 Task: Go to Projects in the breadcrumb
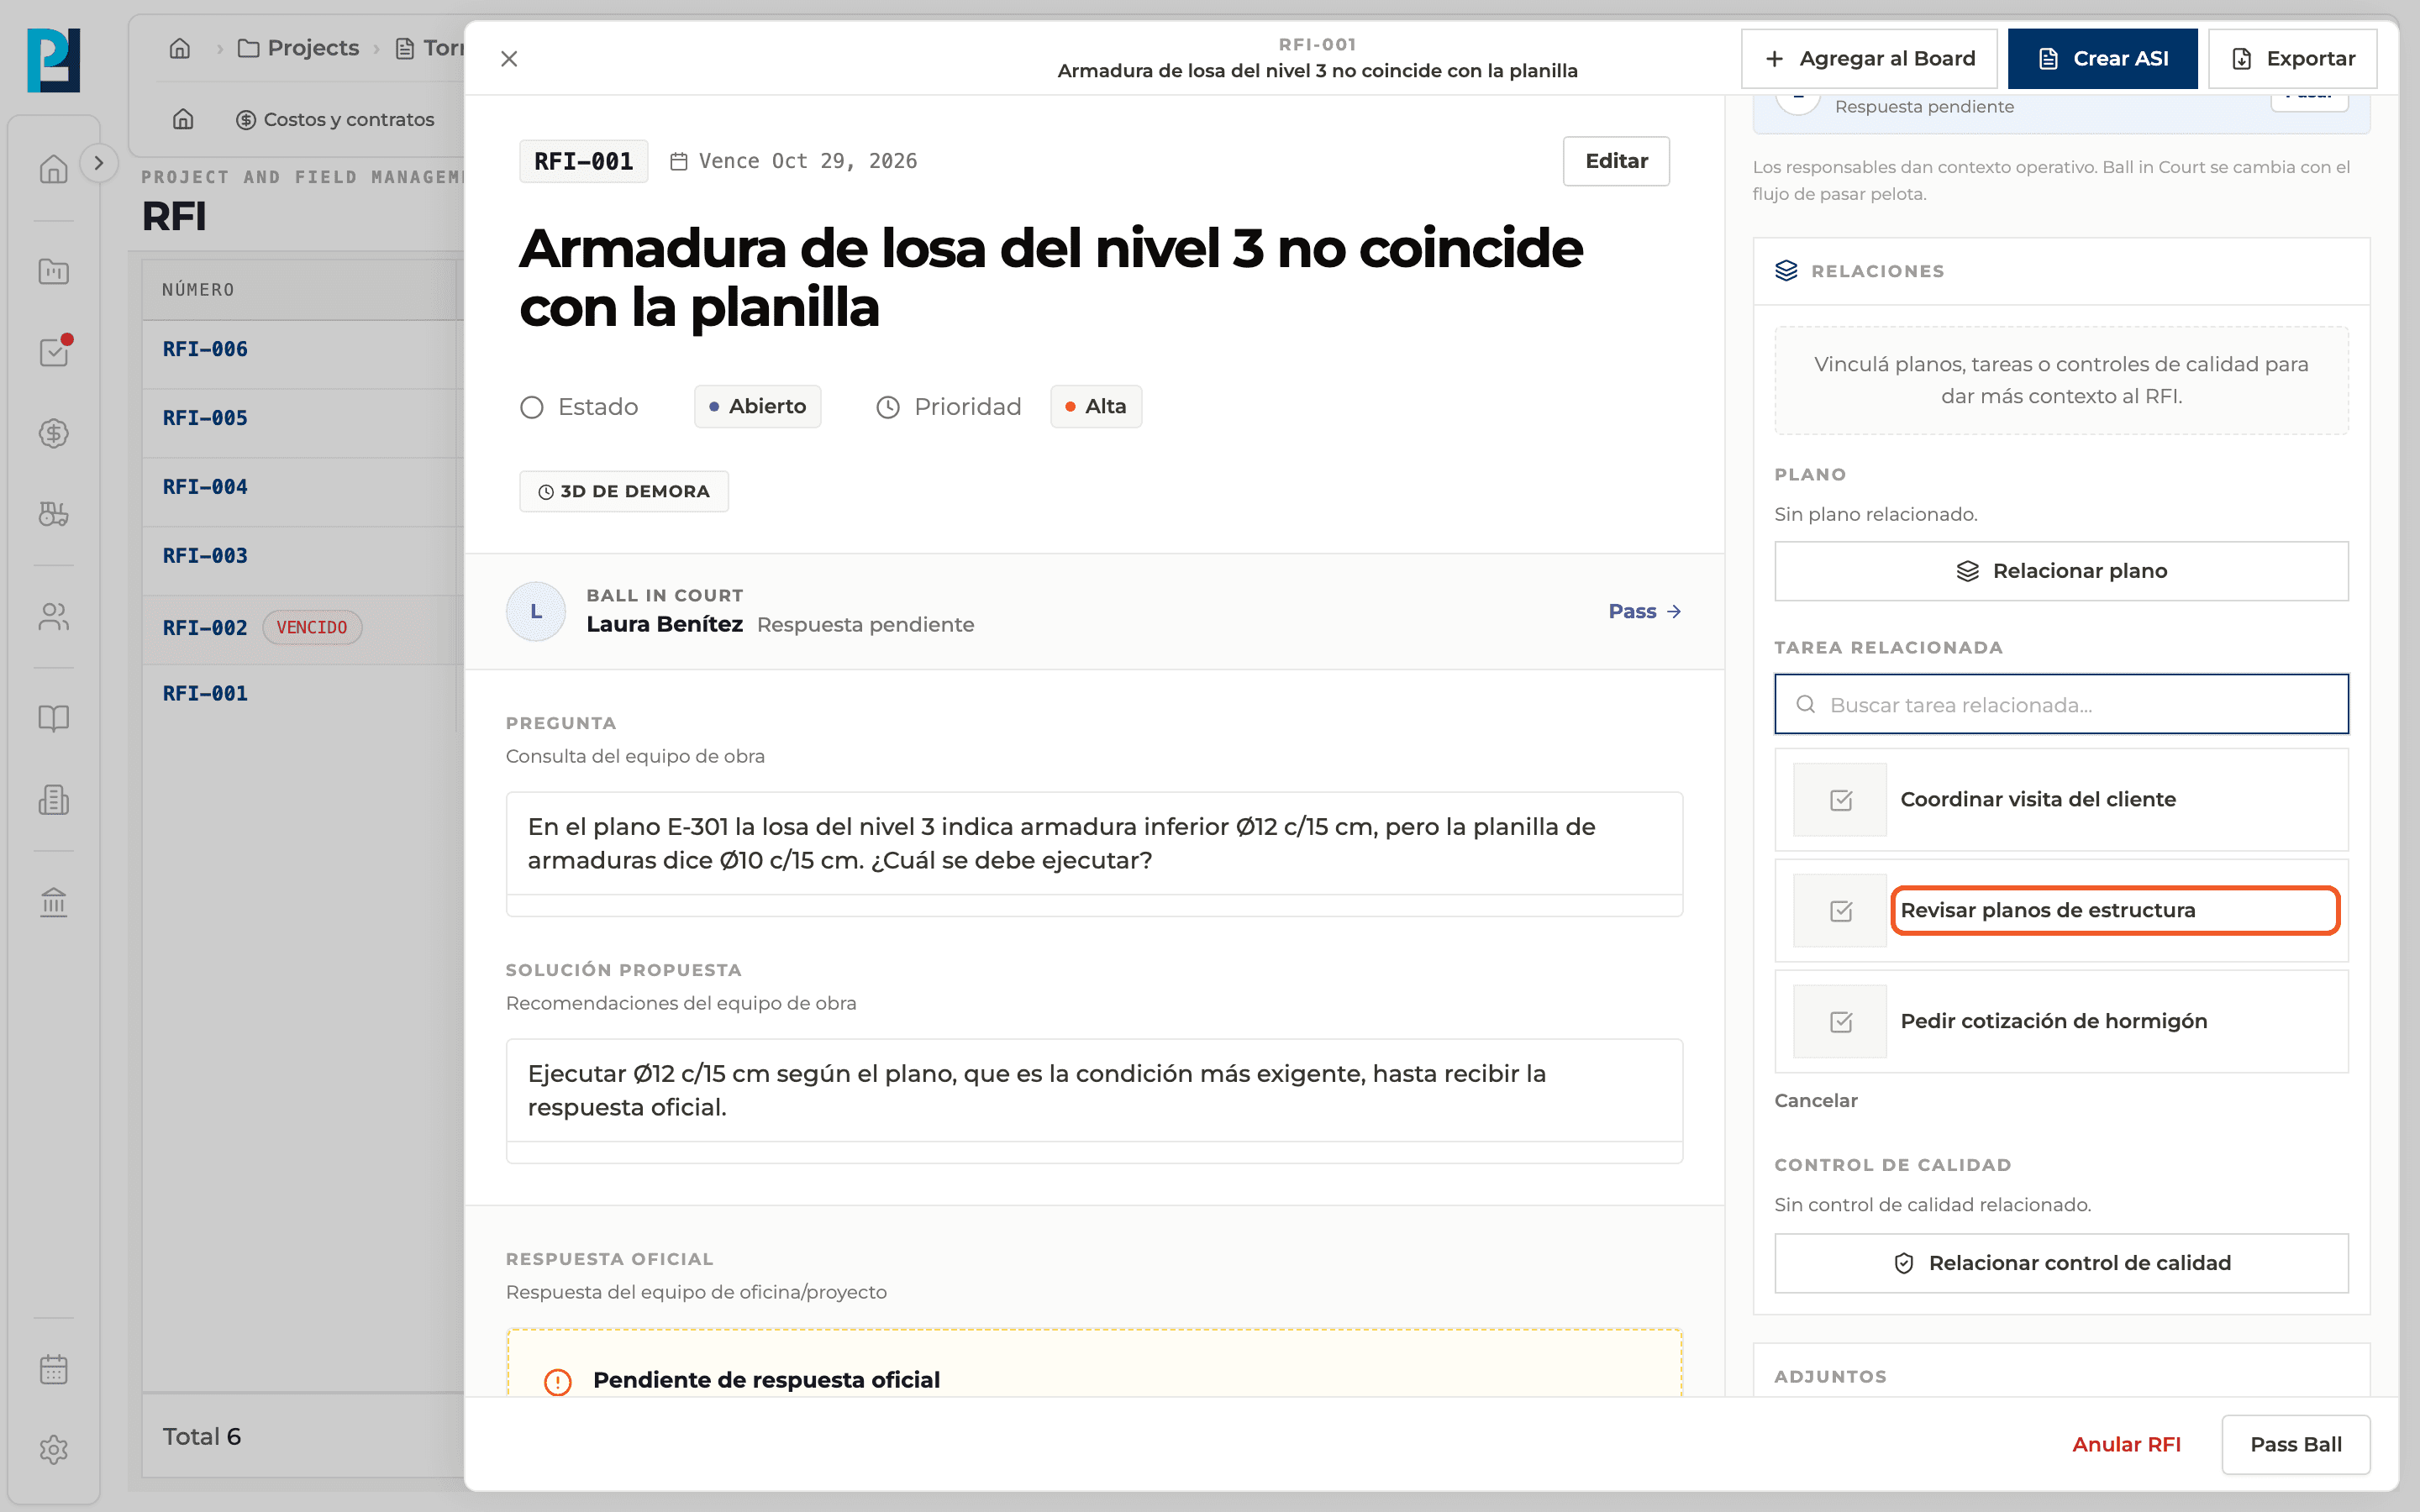click(298, 48)
